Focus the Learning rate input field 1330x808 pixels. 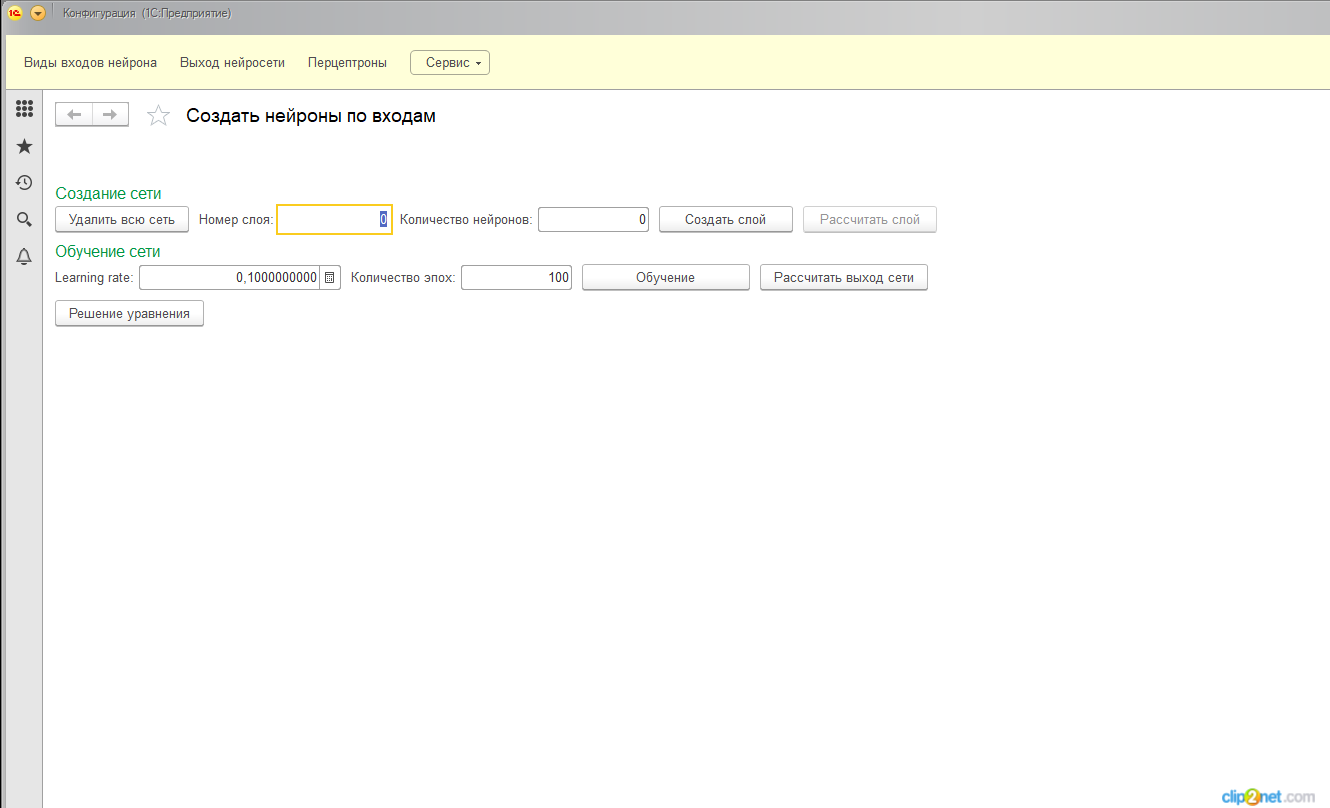(x=229, y=277)
